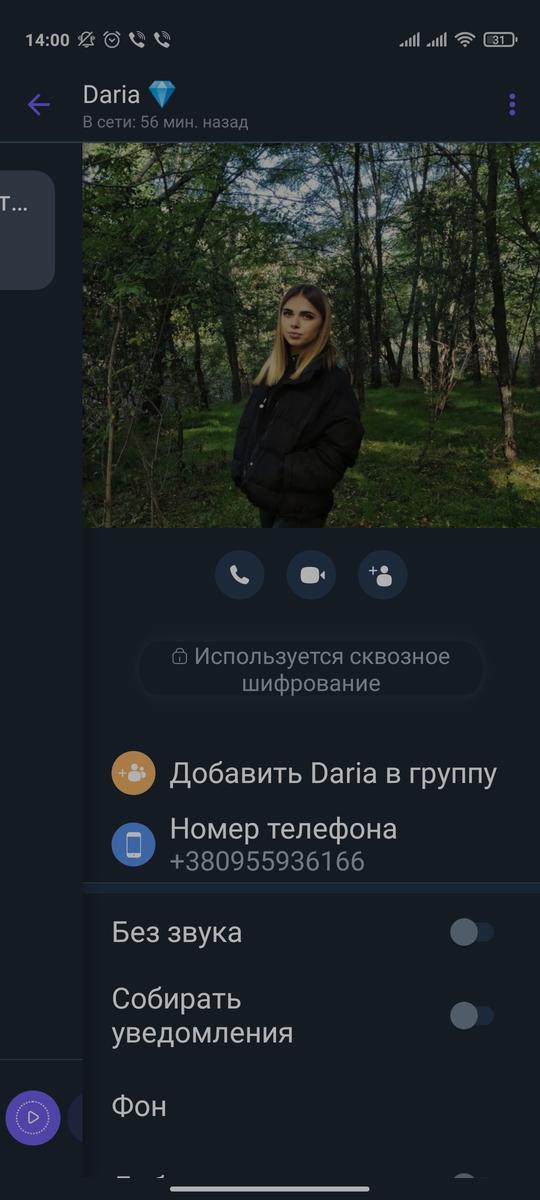Tap the Wi-Fi status bar icon
This screenshot has height=1200, width=540.
pos(464,40)
